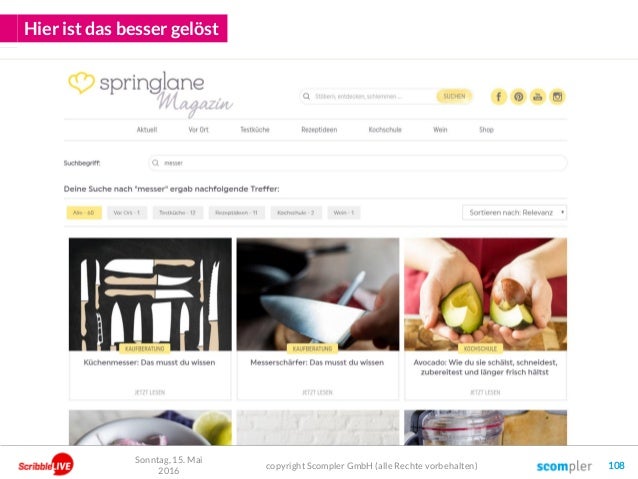Select the 'Alle' results filter
The height and width of the screenshot is (479, 638).
(84, 213)
